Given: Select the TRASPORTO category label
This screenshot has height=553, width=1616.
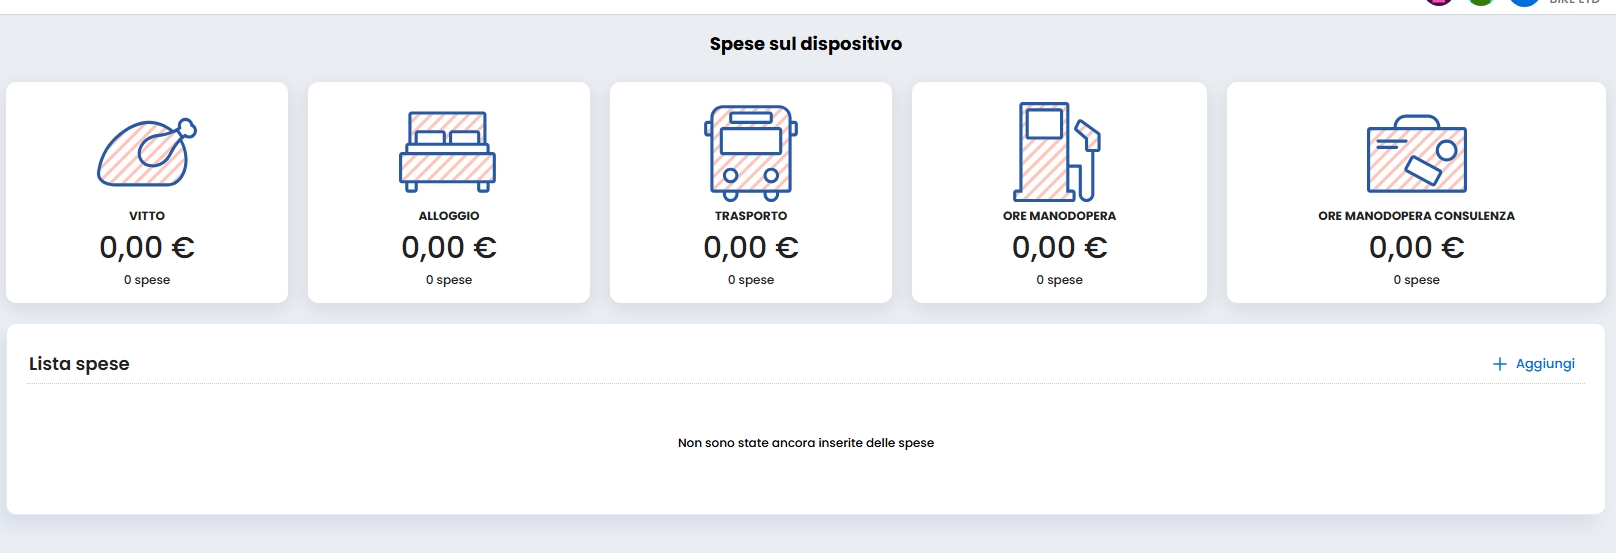Looking at the screenshot, I should point(751,216).
